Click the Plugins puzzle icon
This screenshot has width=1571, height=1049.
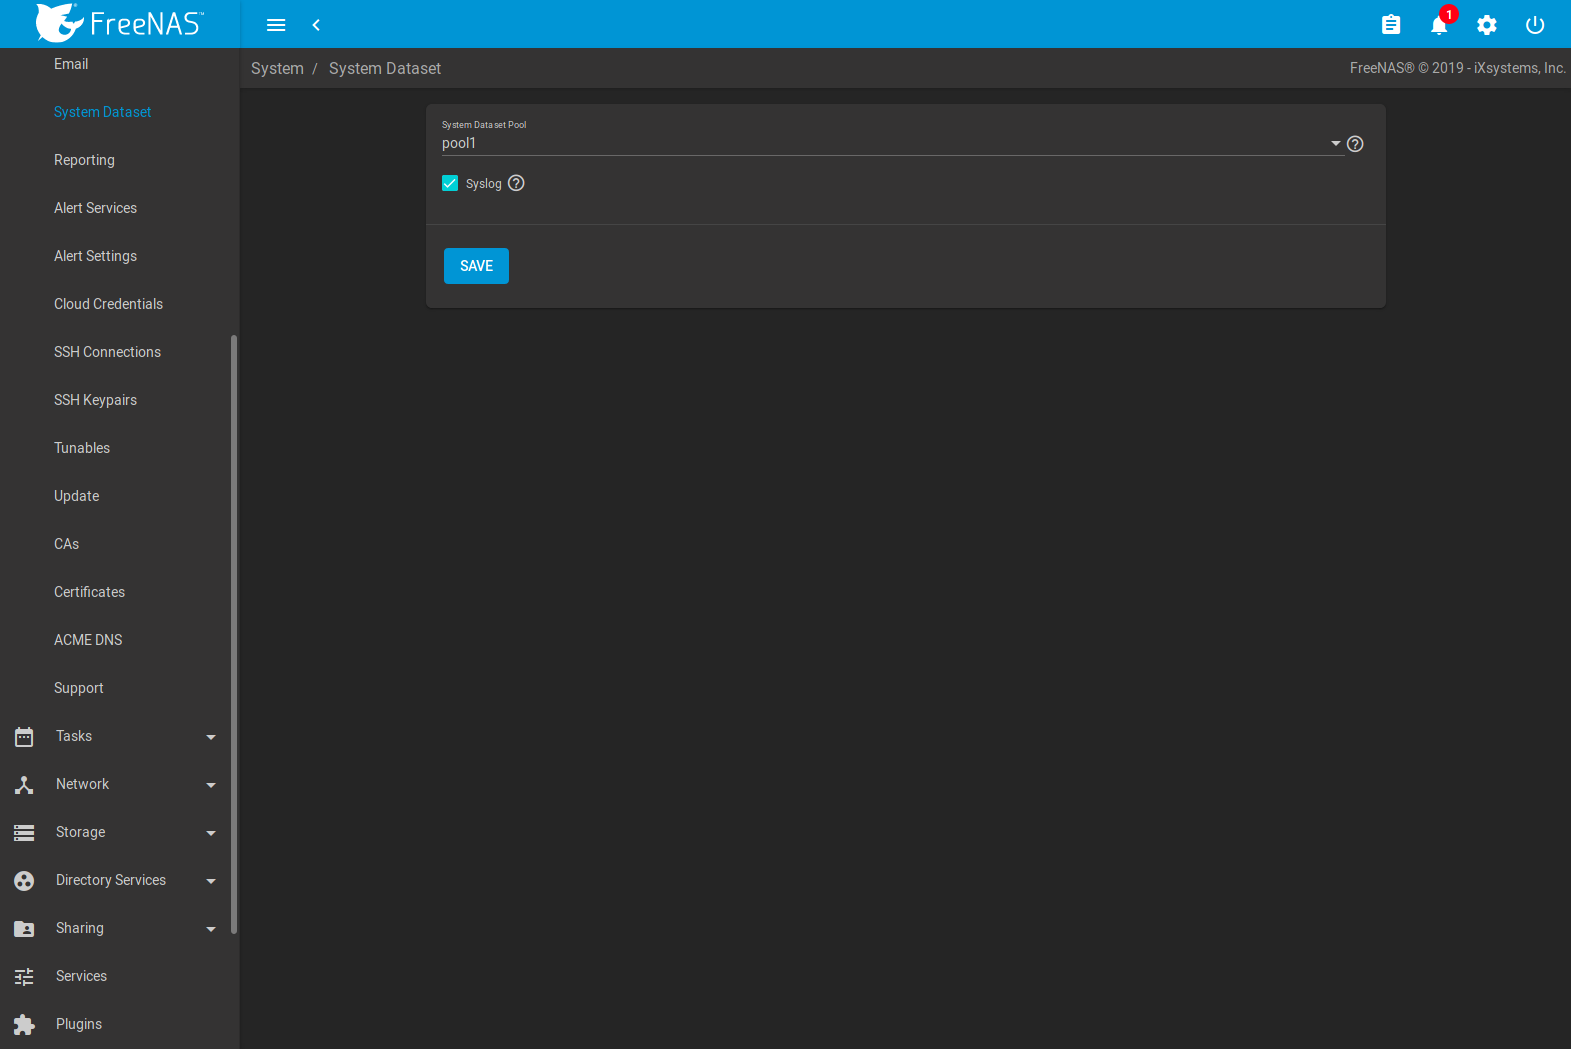coord(24,1025)
